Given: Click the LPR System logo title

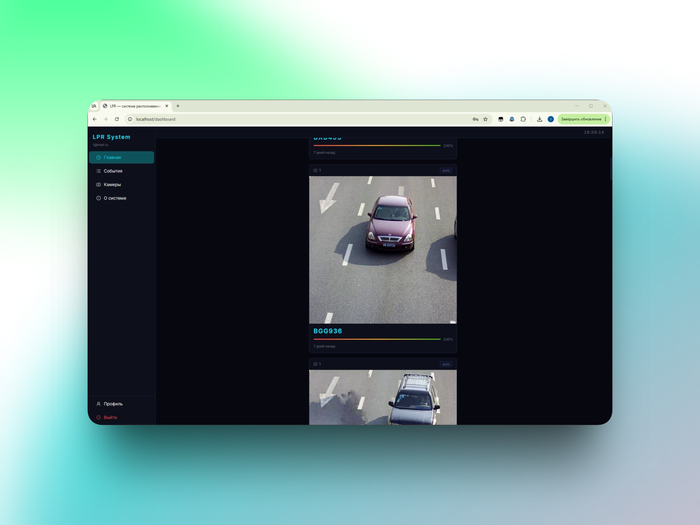Looking at the screenshot, I should click(112, 137).
